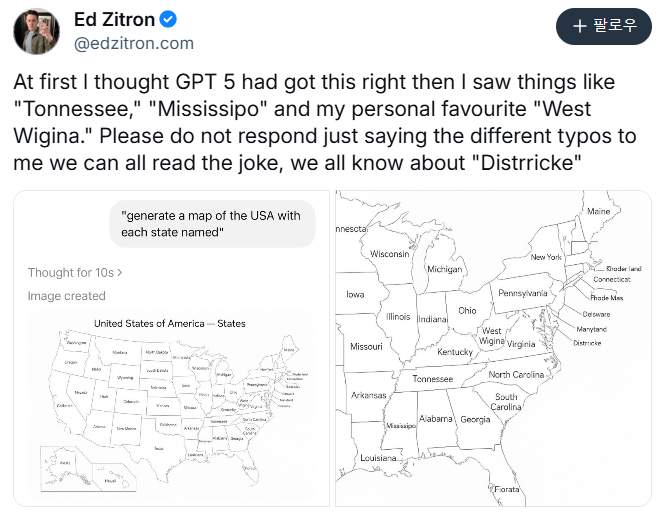Open the @edzitron.com handle link
The height and width of the screenshot is (516, 666).
click(134, 43)
